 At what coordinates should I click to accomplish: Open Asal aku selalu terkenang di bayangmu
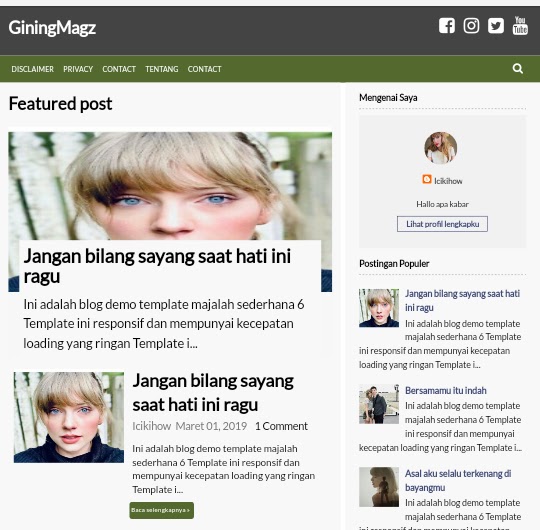pyautogui.click(x=458, y=480)
